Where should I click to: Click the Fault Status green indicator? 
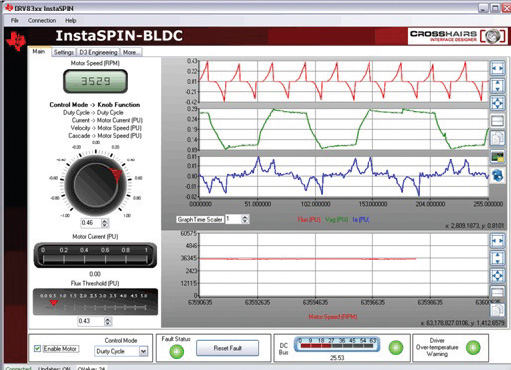pos(177,351)
